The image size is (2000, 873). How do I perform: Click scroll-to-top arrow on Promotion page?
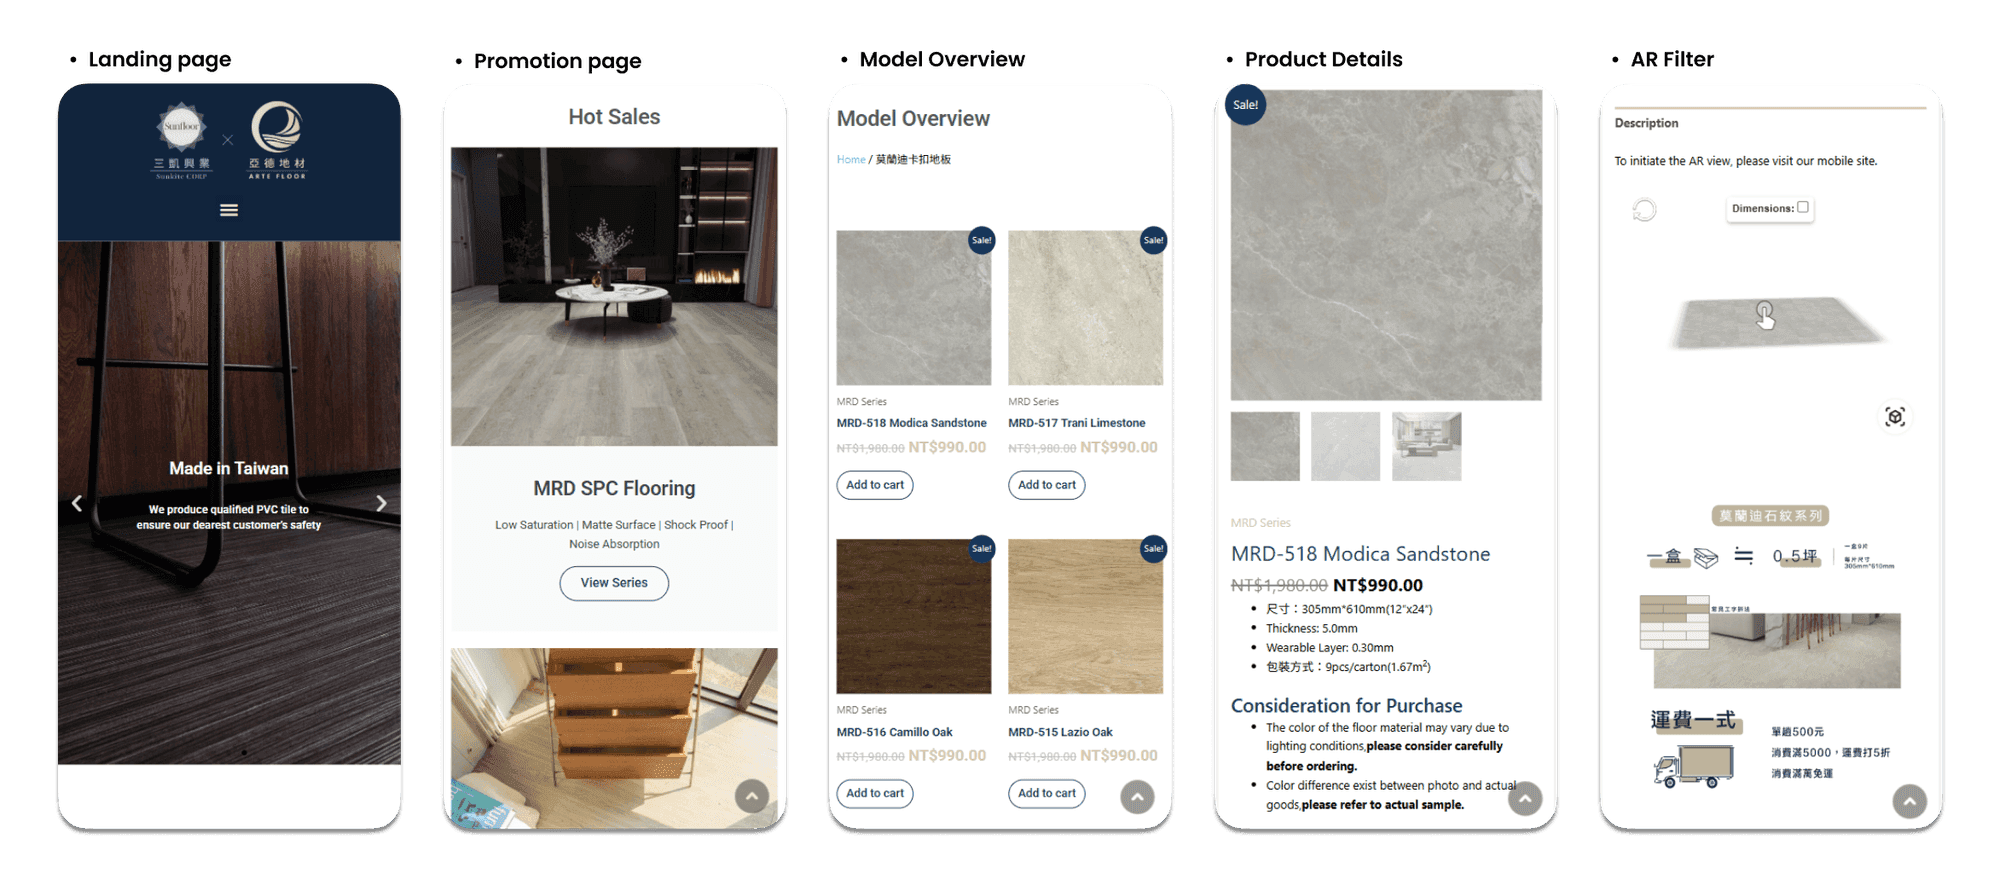tap(752, 797)
